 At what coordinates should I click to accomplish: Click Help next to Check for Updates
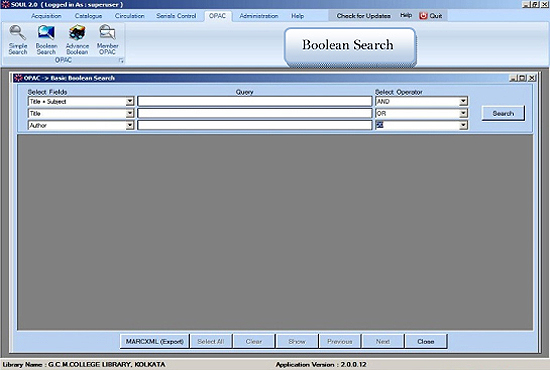tap(406, 15)
